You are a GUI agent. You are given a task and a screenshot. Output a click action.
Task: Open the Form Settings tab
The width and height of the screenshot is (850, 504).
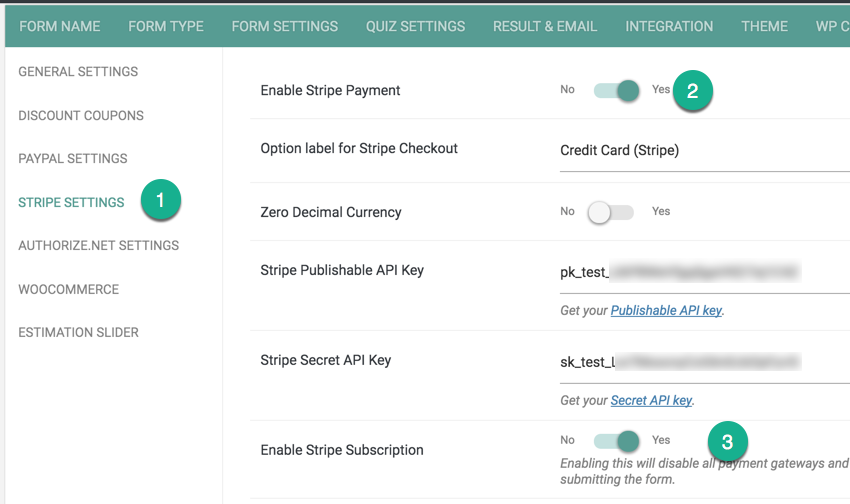(x=285, y=26)
